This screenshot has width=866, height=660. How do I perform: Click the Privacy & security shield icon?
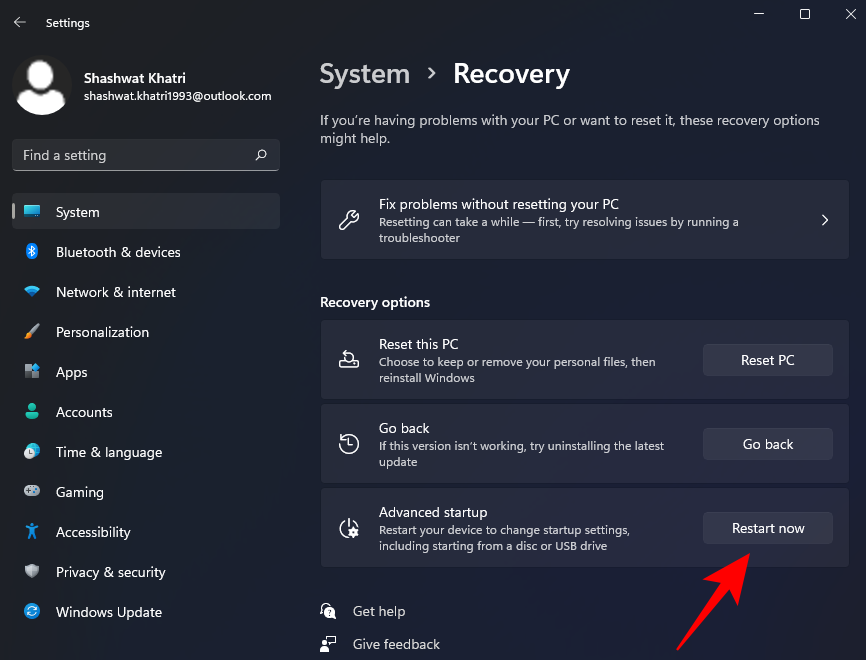(32, 572)
